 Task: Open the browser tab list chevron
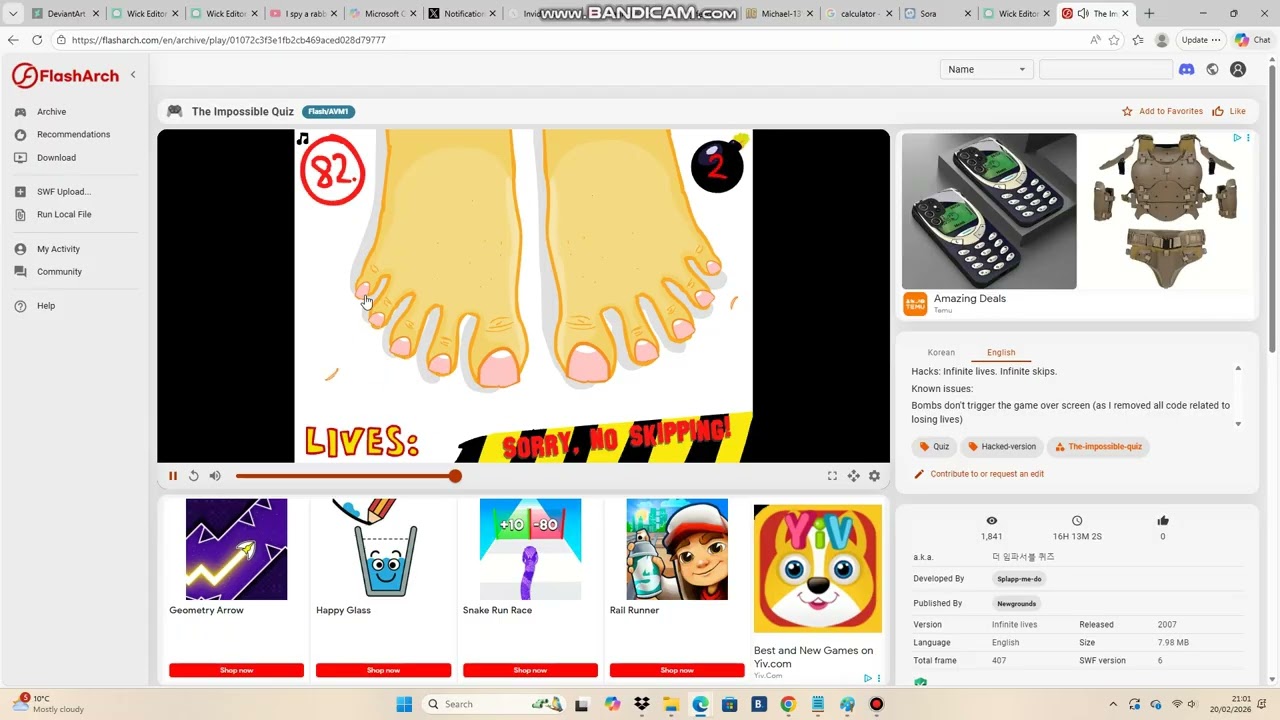coord(13,14)
